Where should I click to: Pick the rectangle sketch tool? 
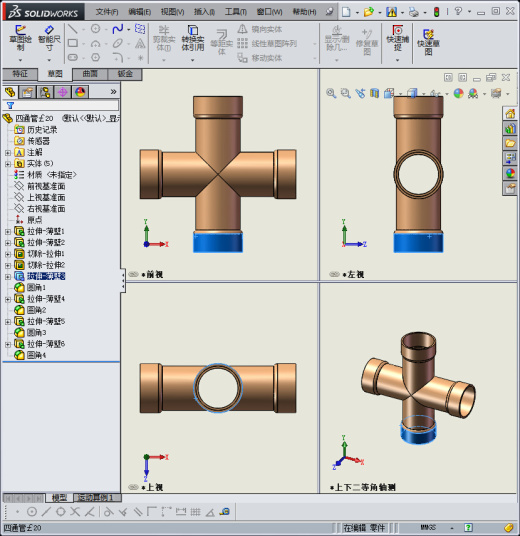click(x=72, y=43)
